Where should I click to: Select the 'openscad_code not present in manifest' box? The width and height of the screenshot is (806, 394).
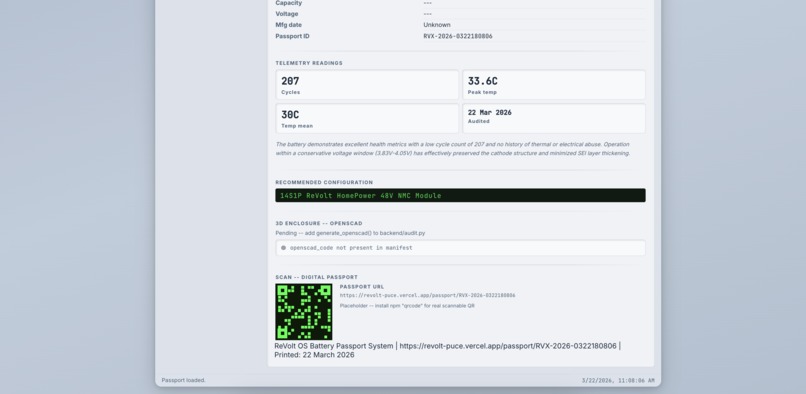click(460, 248)
